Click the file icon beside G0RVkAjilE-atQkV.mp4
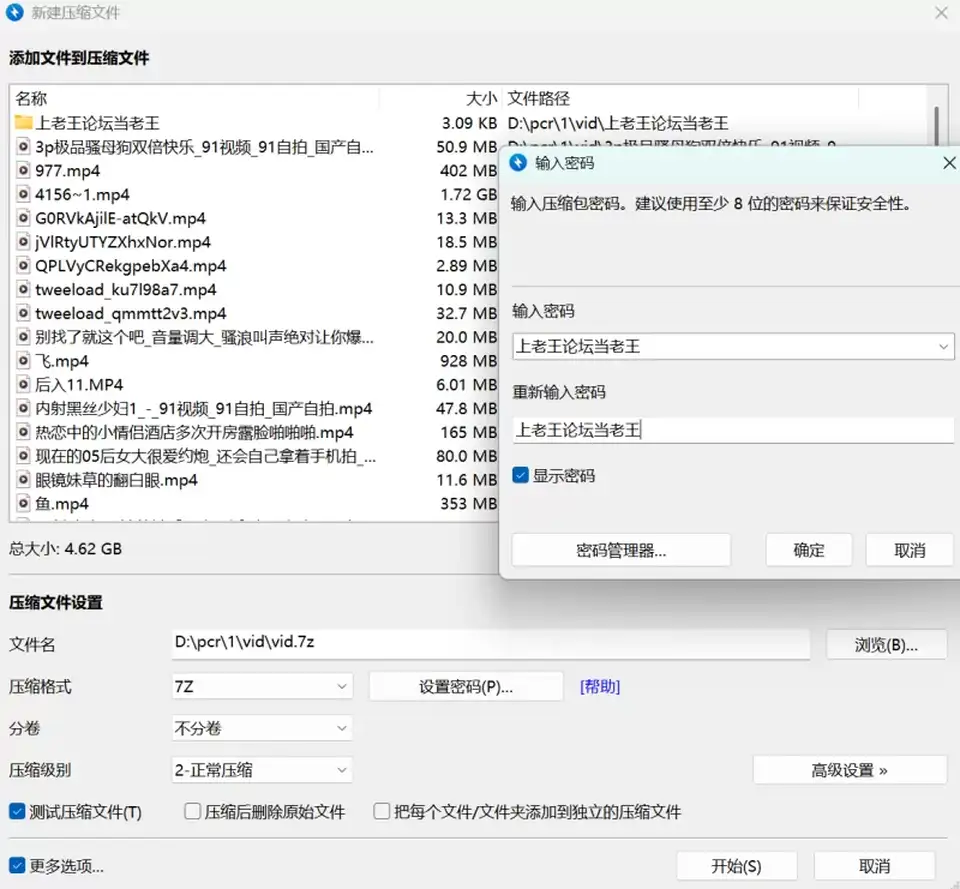 click(23, 218)
